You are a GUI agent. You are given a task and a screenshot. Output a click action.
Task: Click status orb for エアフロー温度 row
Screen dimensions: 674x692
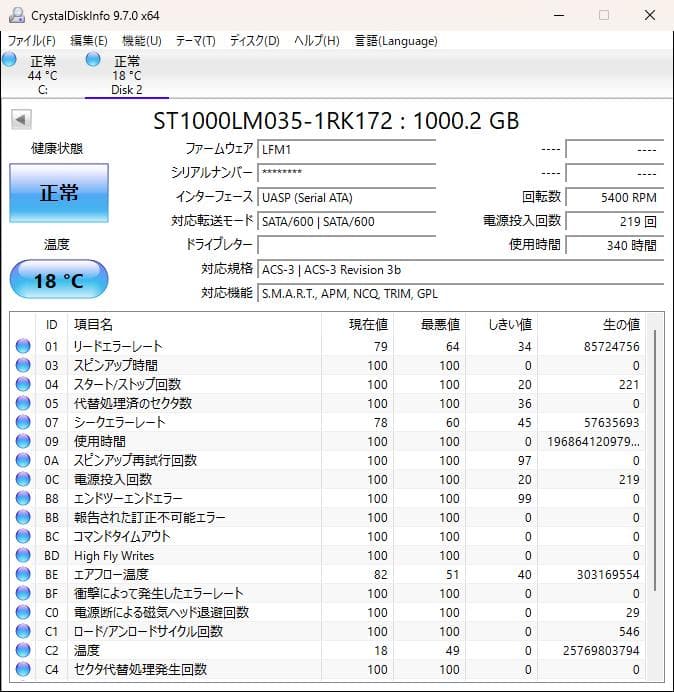[x=23, y=574]
